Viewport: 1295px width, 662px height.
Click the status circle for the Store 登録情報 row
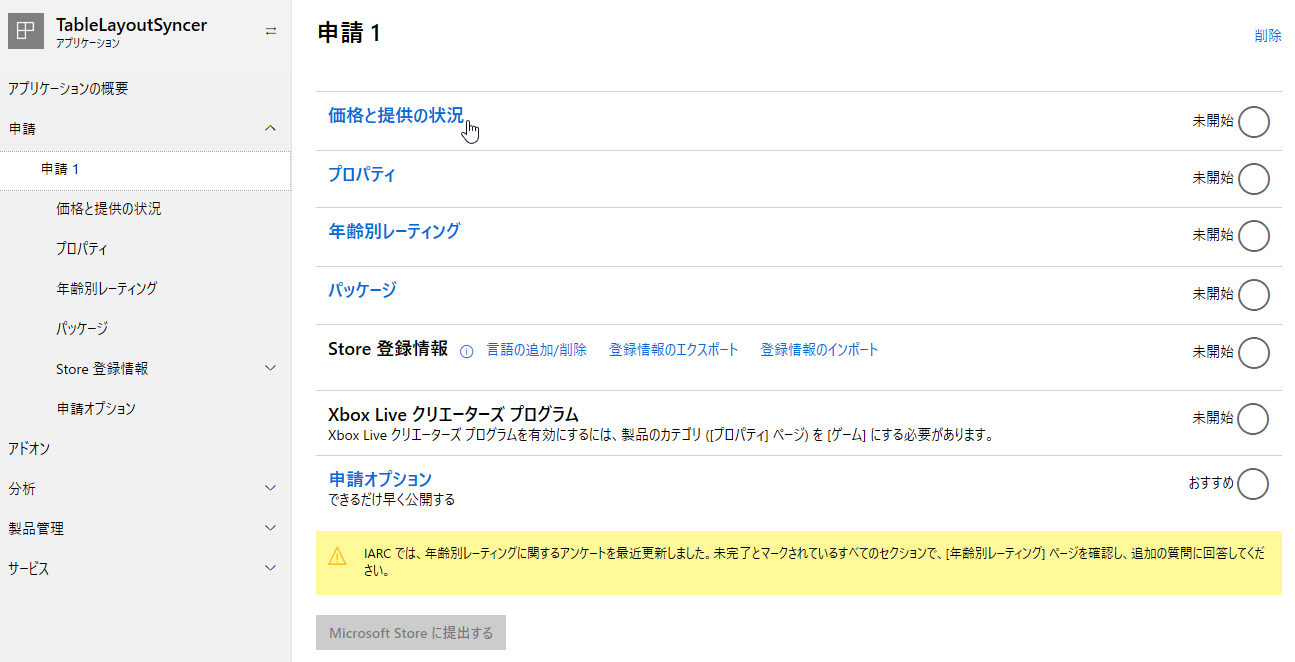pyautogui.click(x=1254, y=353)
